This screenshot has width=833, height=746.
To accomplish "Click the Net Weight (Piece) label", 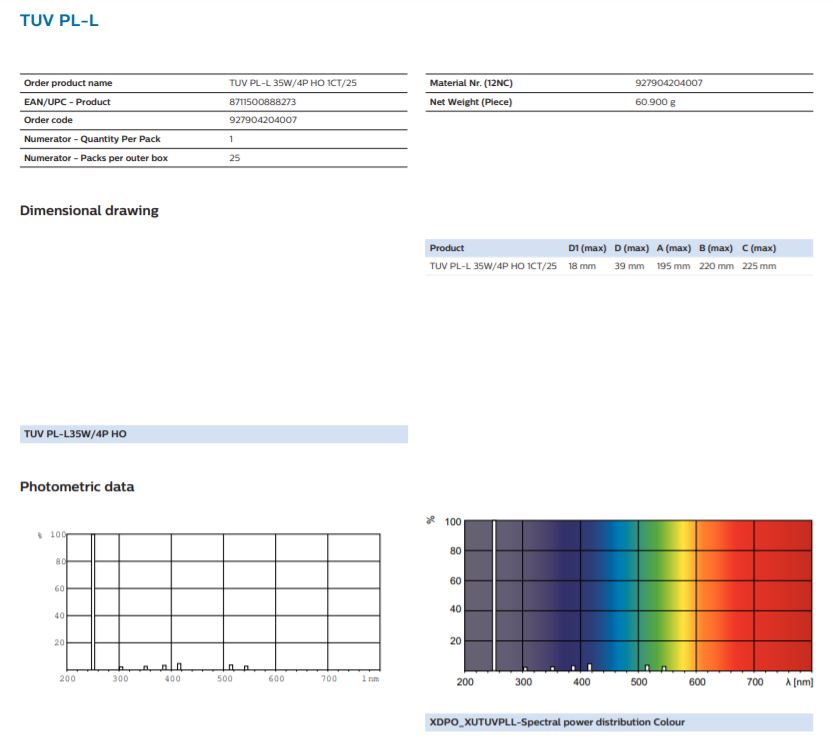I will (x=471, y=101).
